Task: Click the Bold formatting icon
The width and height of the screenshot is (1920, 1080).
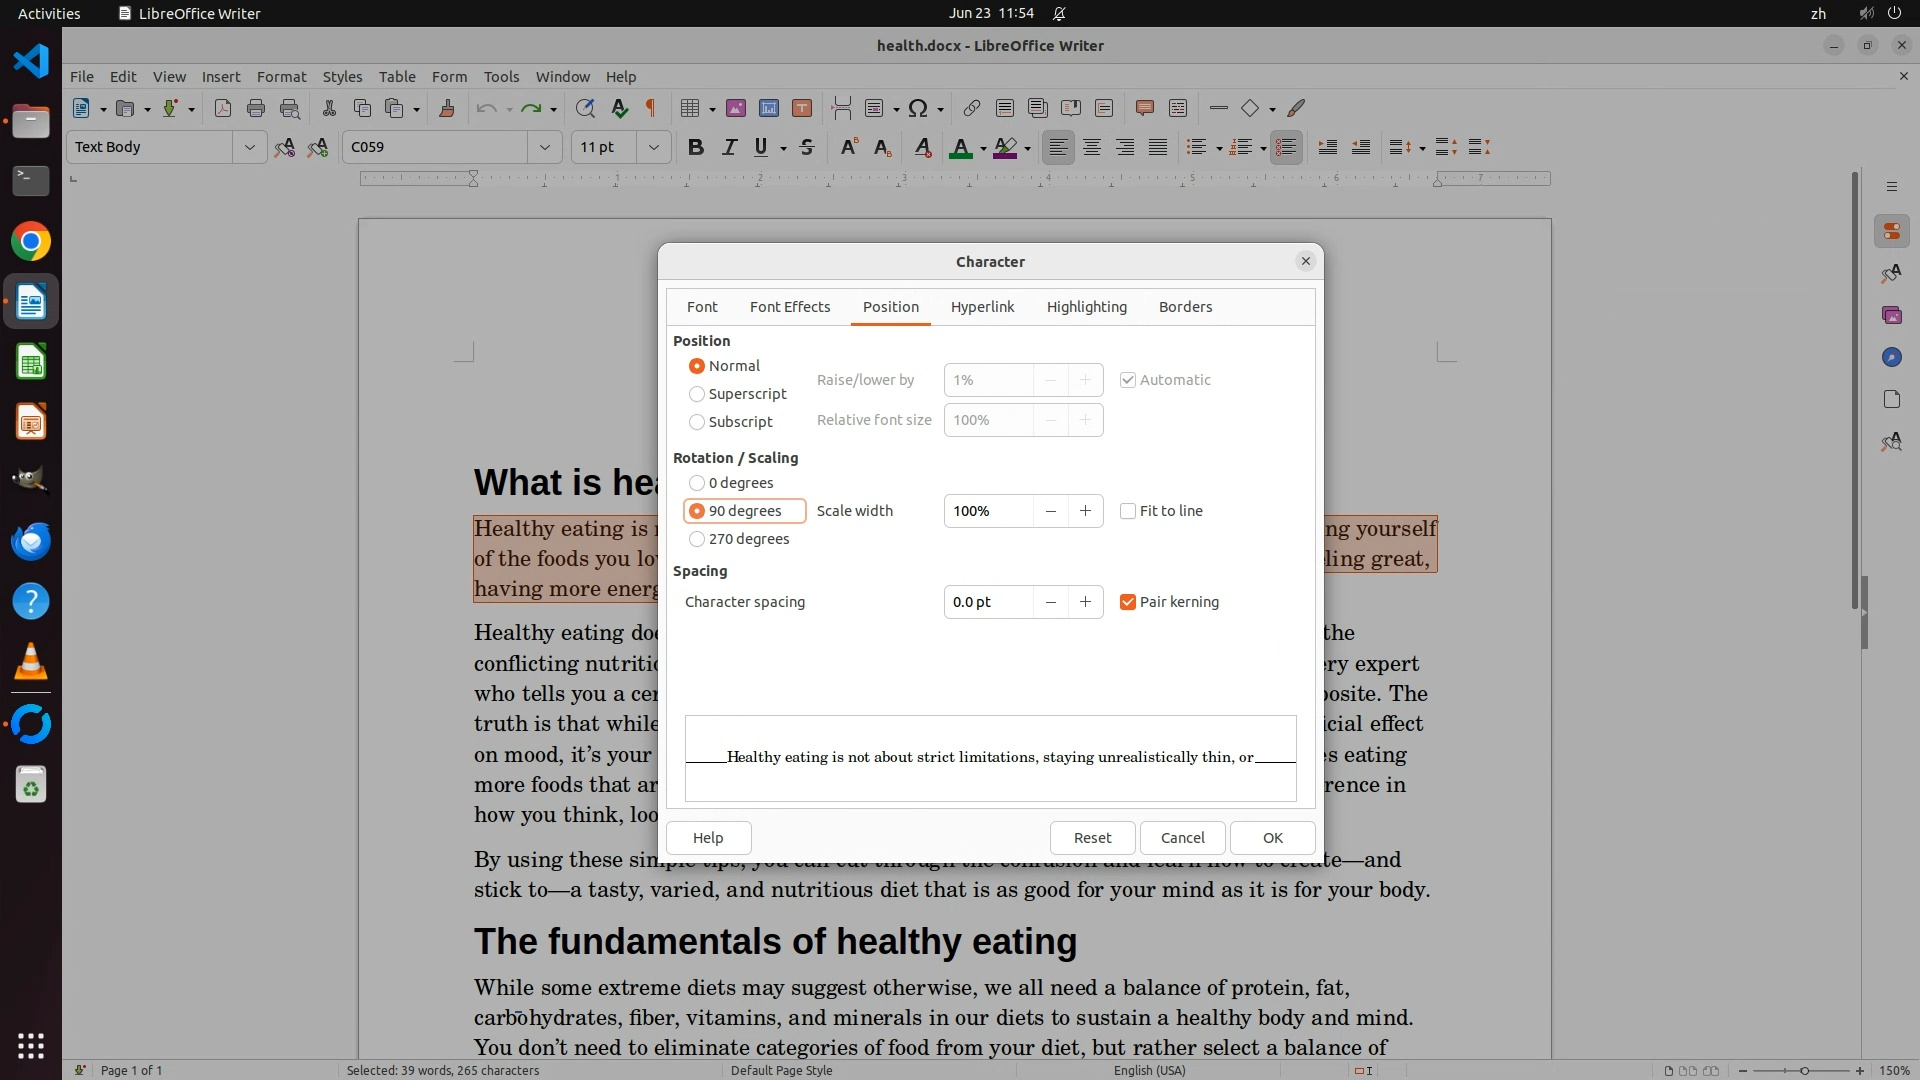Action: (696, 148)
